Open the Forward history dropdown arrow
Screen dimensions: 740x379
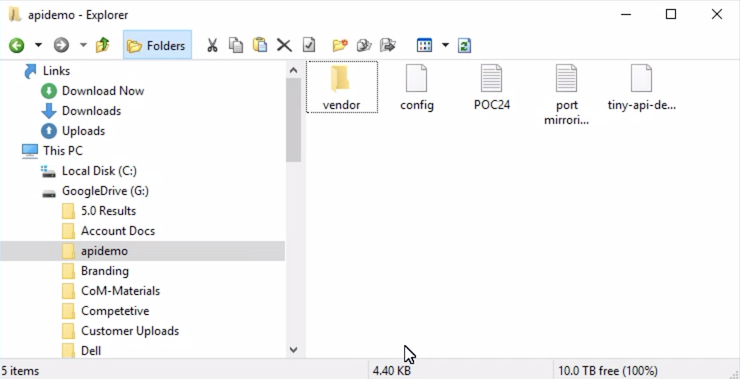(83, 45)
